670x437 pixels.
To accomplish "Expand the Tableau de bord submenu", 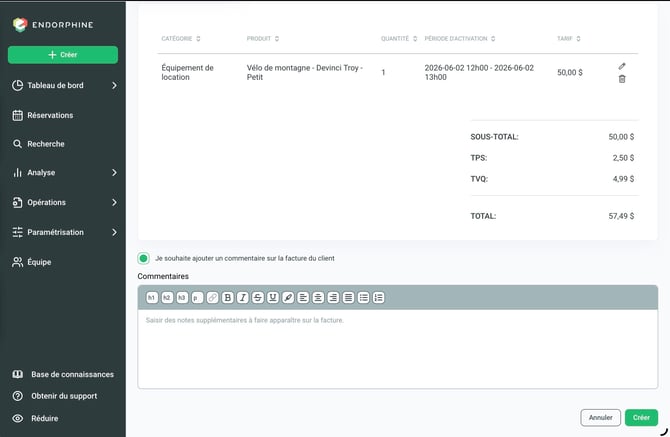I will pos(114,85).
